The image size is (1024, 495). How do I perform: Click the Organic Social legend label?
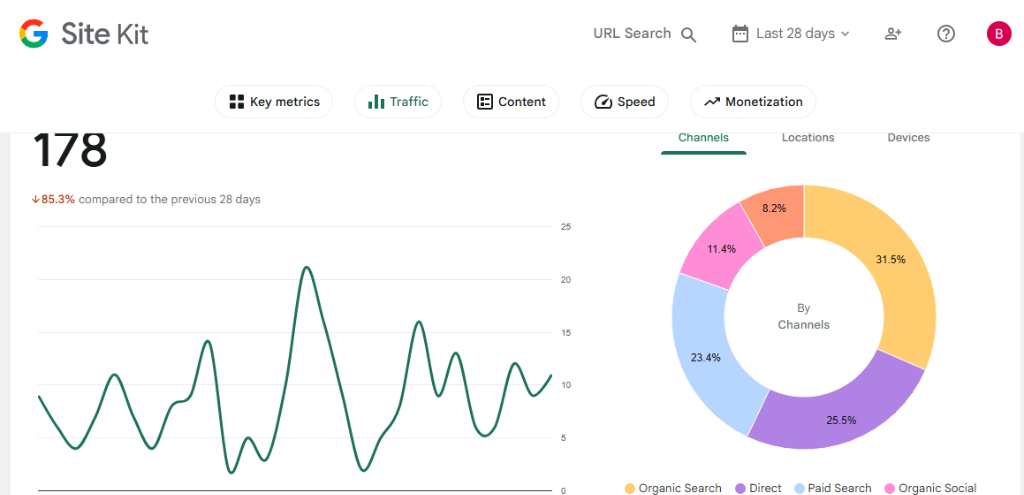pos(937,488)
